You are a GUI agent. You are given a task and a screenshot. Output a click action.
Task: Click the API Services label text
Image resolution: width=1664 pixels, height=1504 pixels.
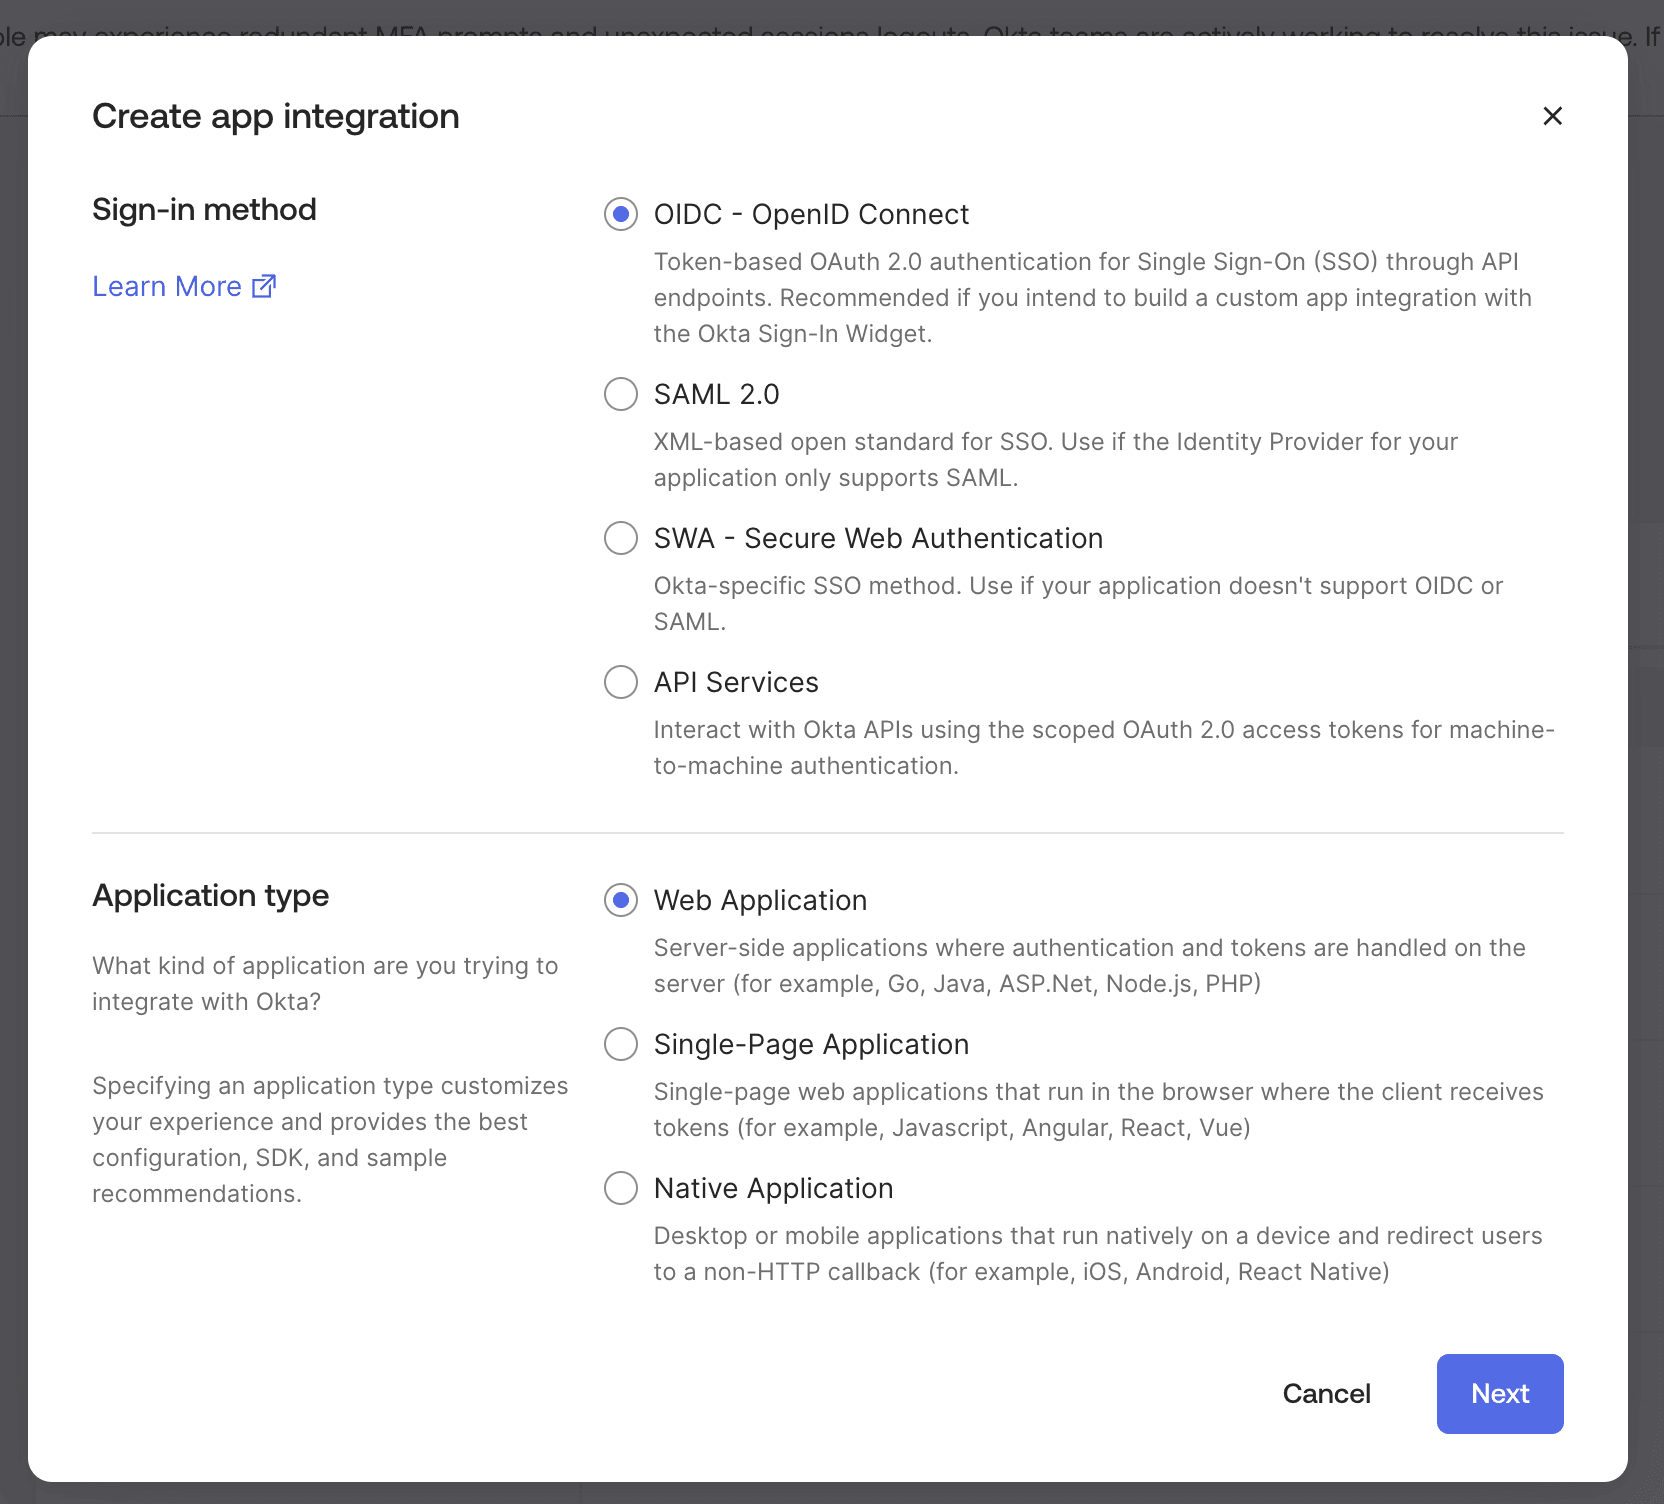point(736,682)
